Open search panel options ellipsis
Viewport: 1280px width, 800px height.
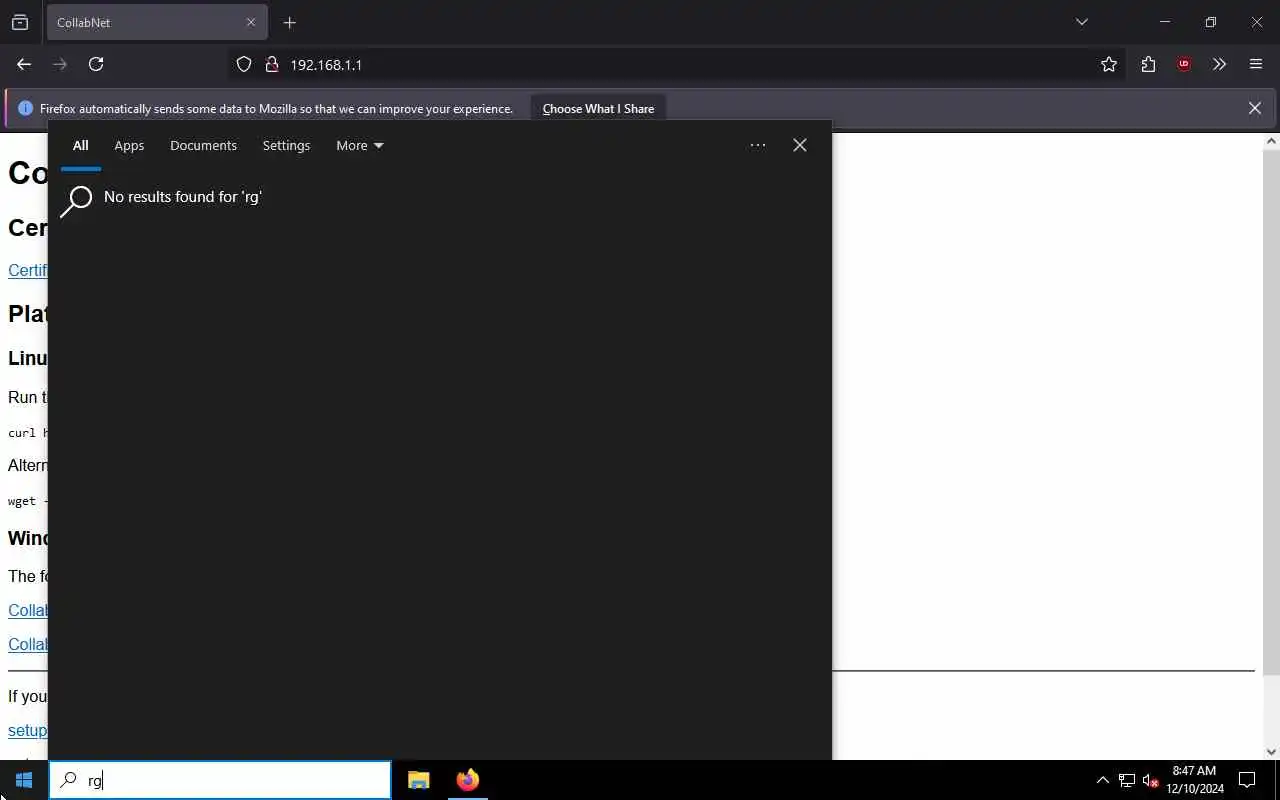tap(758, 145)
